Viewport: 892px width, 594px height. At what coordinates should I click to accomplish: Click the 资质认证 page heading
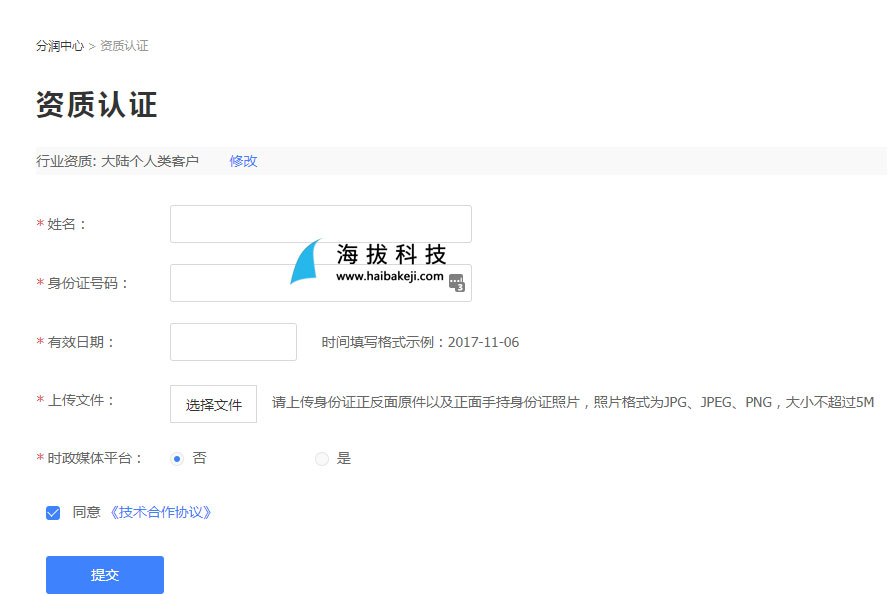97,104
